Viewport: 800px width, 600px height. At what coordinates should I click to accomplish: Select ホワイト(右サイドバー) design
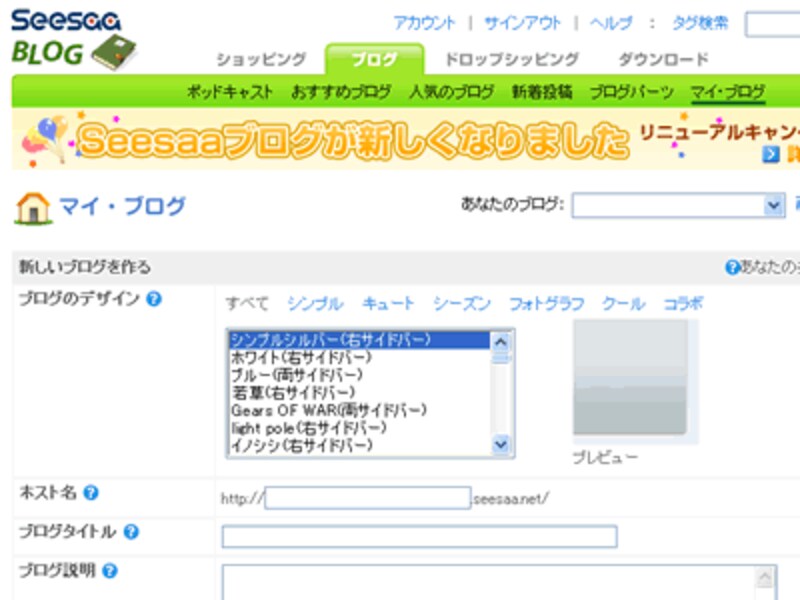point(359,358)
